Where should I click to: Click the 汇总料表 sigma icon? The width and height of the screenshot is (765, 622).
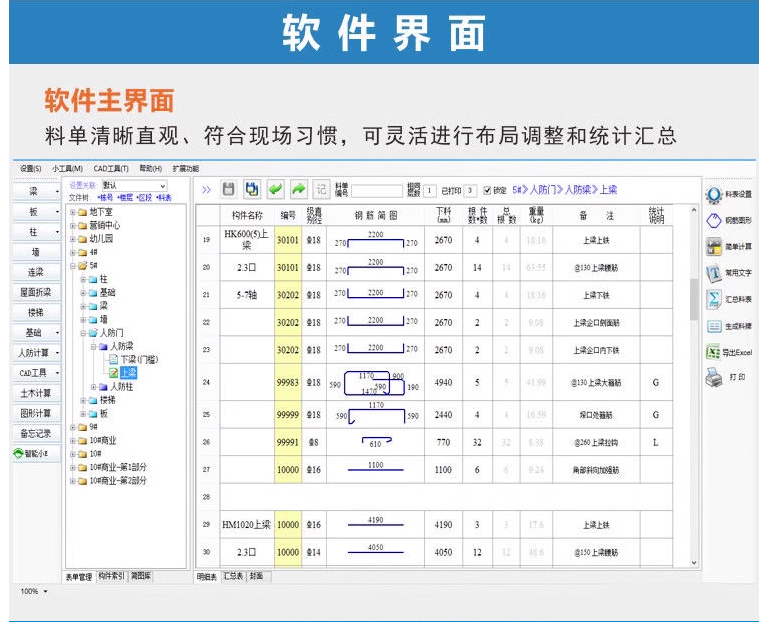[714, 299]
